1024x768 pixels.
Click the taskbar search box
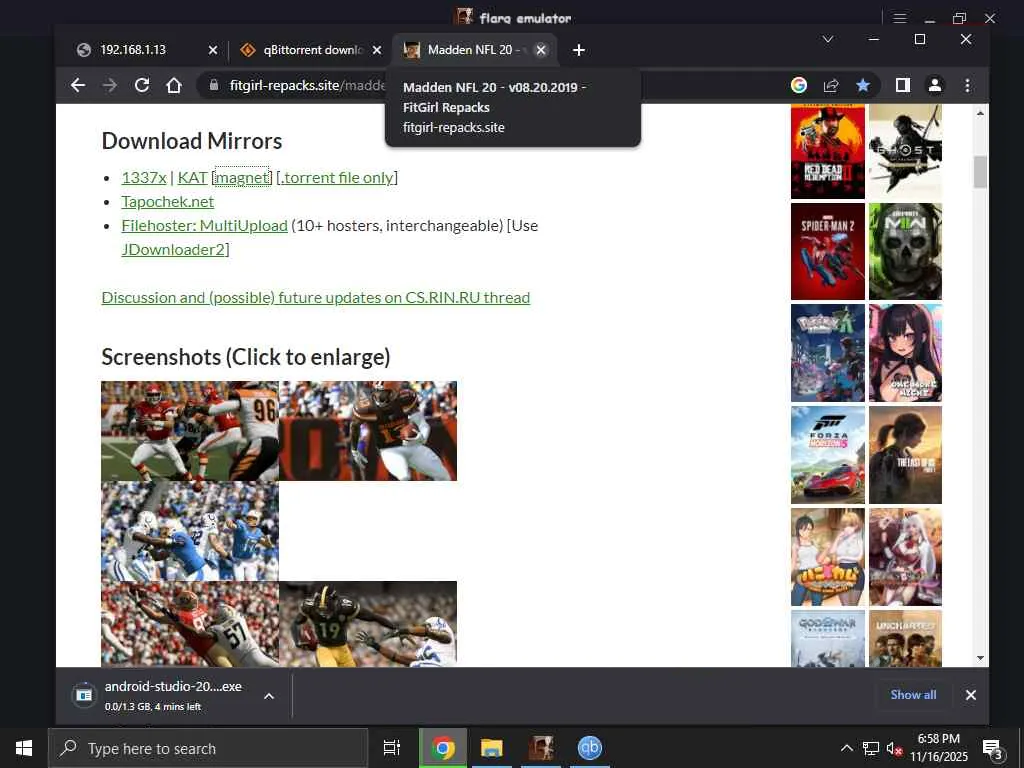tap(208, 748)
